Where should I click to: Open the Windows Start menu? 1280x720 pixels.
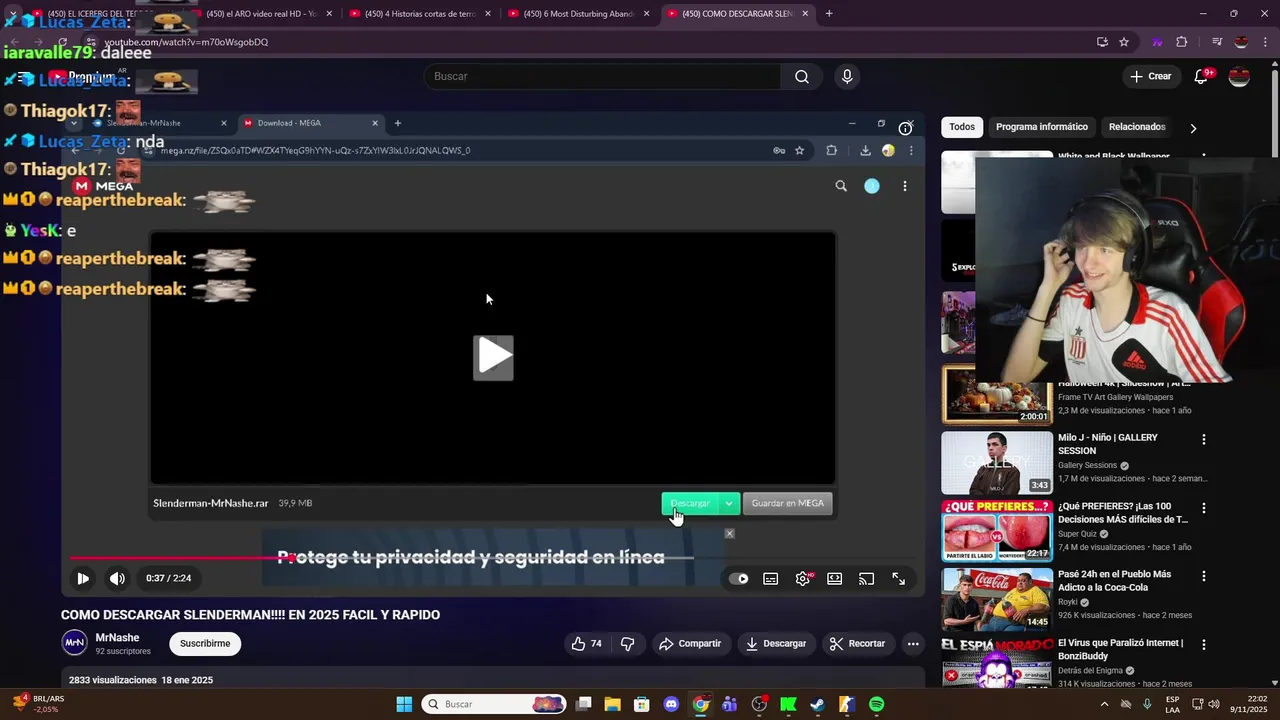click(404, 704)
